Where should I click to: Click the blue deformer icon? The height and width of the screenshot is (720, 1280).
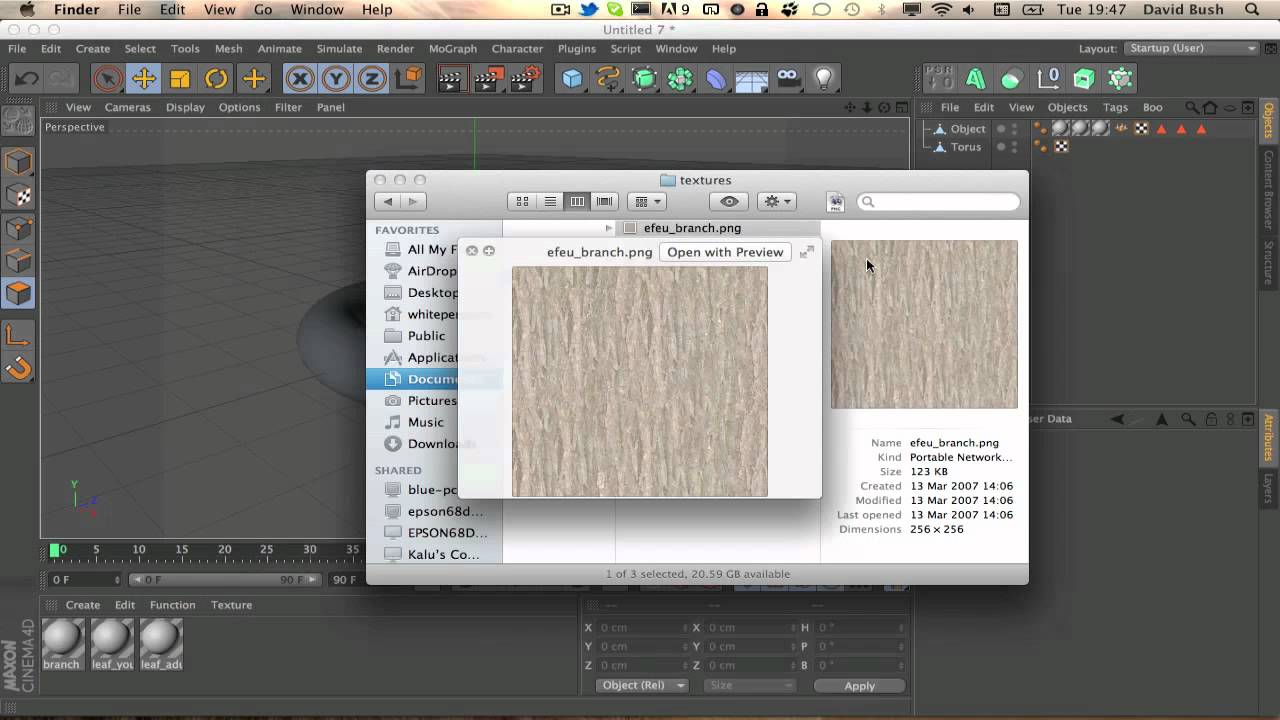[716, 79]
